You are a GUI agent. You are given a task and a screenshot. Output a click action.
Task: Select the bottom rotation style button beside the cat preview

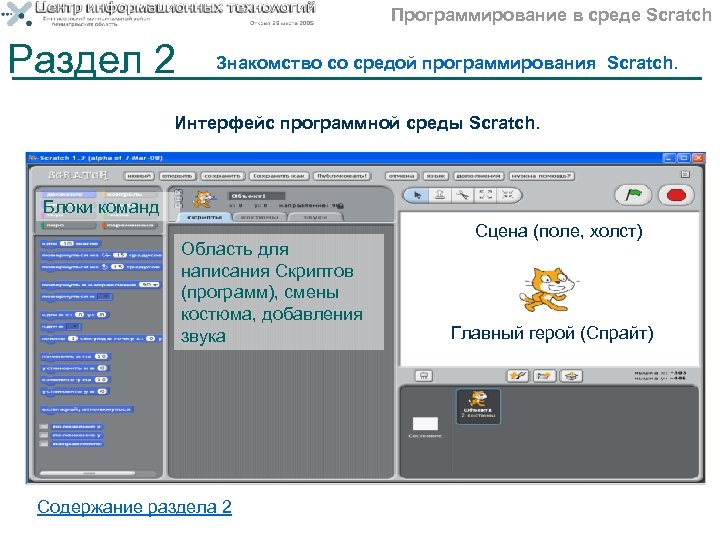tap(179, 207)
